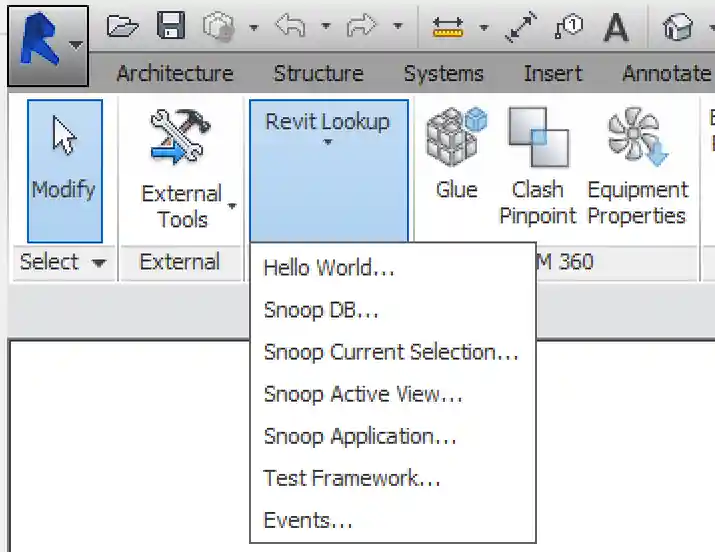The image size is (715, 552).
Task: Click the Open folder icon
Action: tap(122, 27)
